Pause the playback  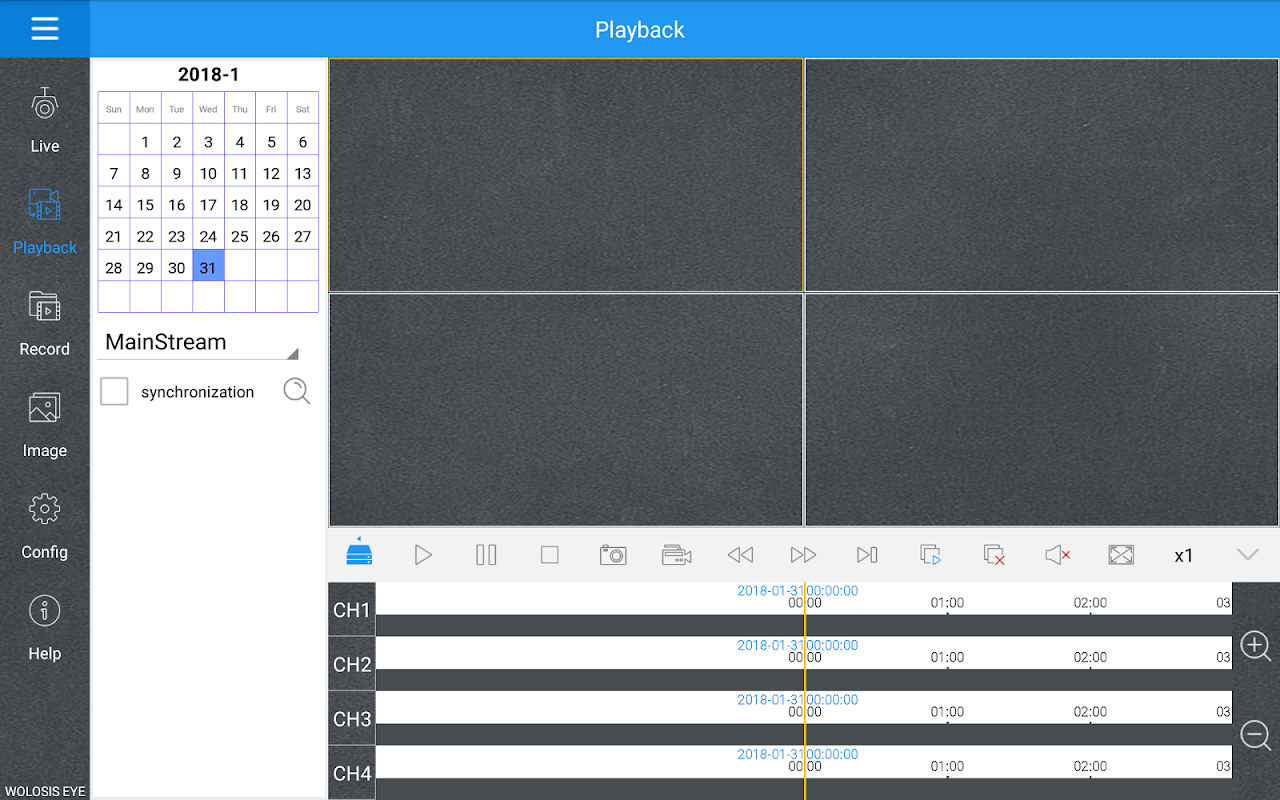[486, 554]
